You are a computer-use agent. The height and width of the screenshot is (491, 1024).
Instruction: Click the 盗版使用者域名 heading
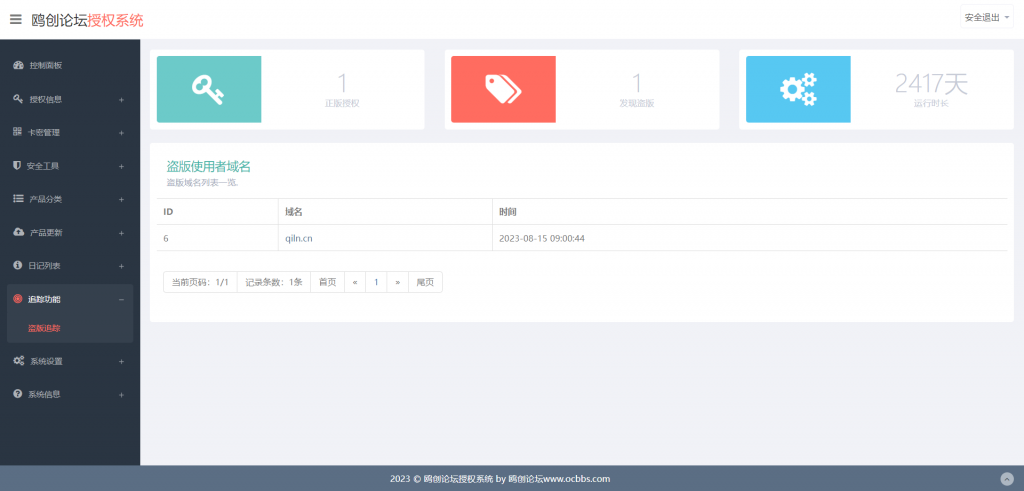[208, 166]
